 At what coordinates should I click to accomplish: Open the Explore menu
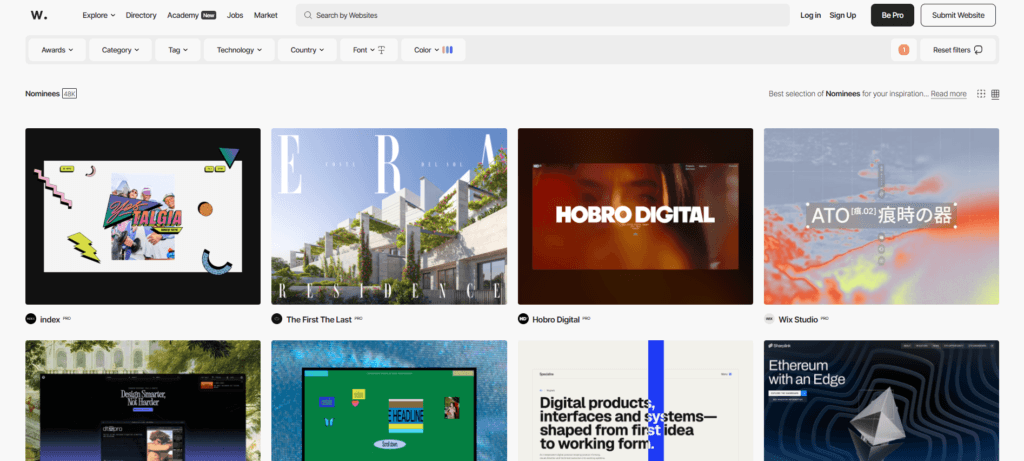coord(99,15)
